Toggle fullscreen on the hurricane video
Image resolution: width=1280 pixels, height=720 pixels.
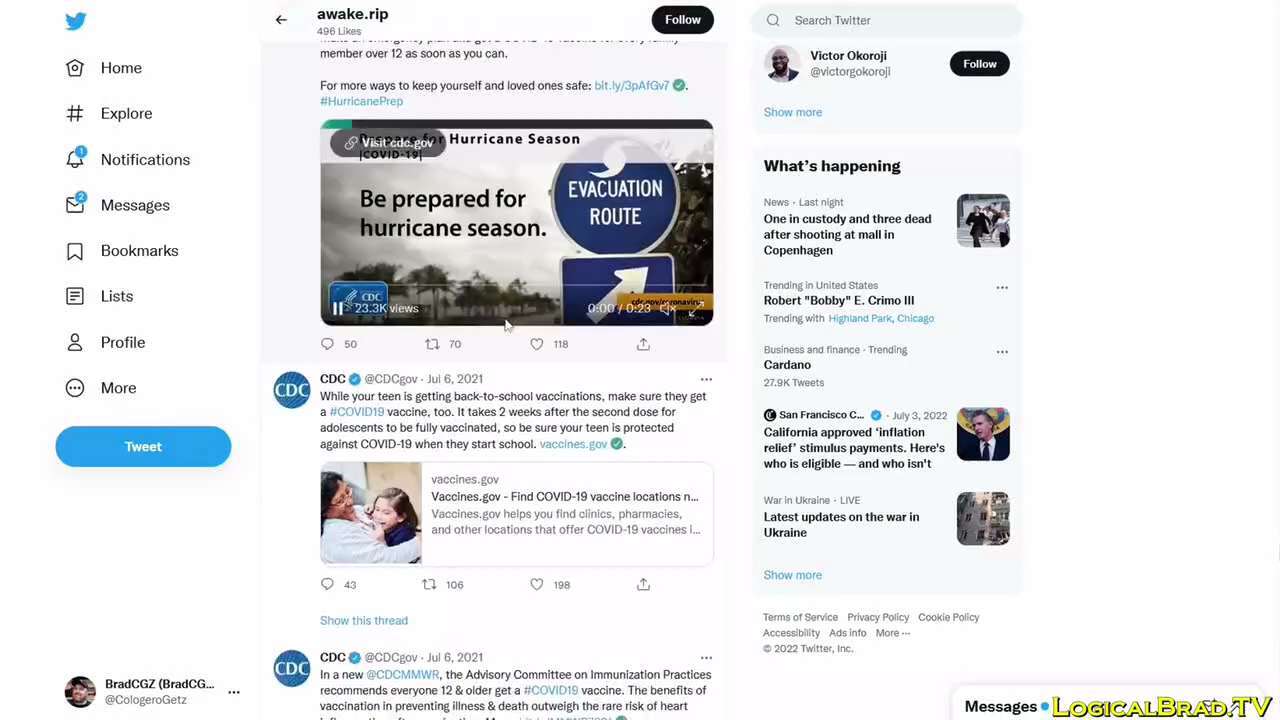coord(696,308)
